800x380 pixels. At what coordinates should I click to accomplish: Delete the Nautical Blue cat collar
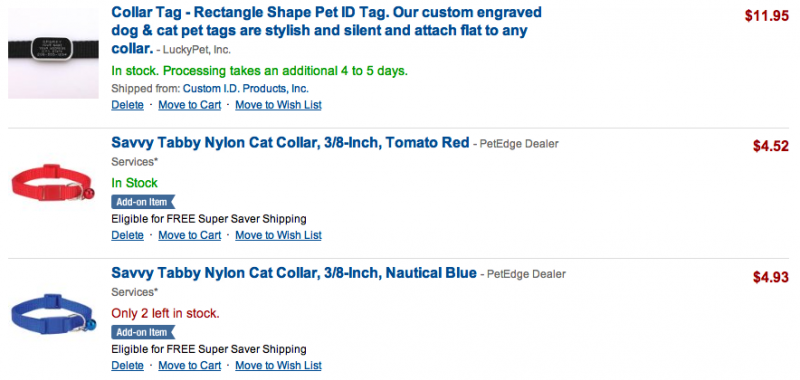(x=128, y=365)
